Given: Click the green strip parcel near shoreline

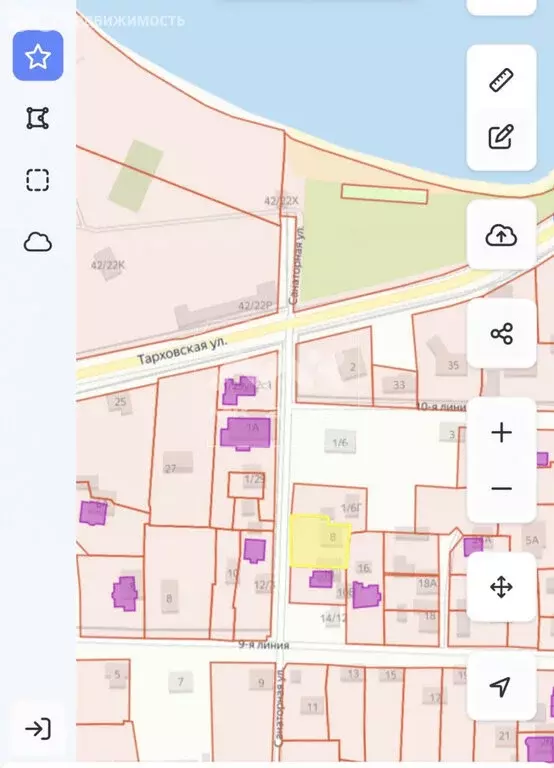Looking at the screenshot, I should click(385, 193).
